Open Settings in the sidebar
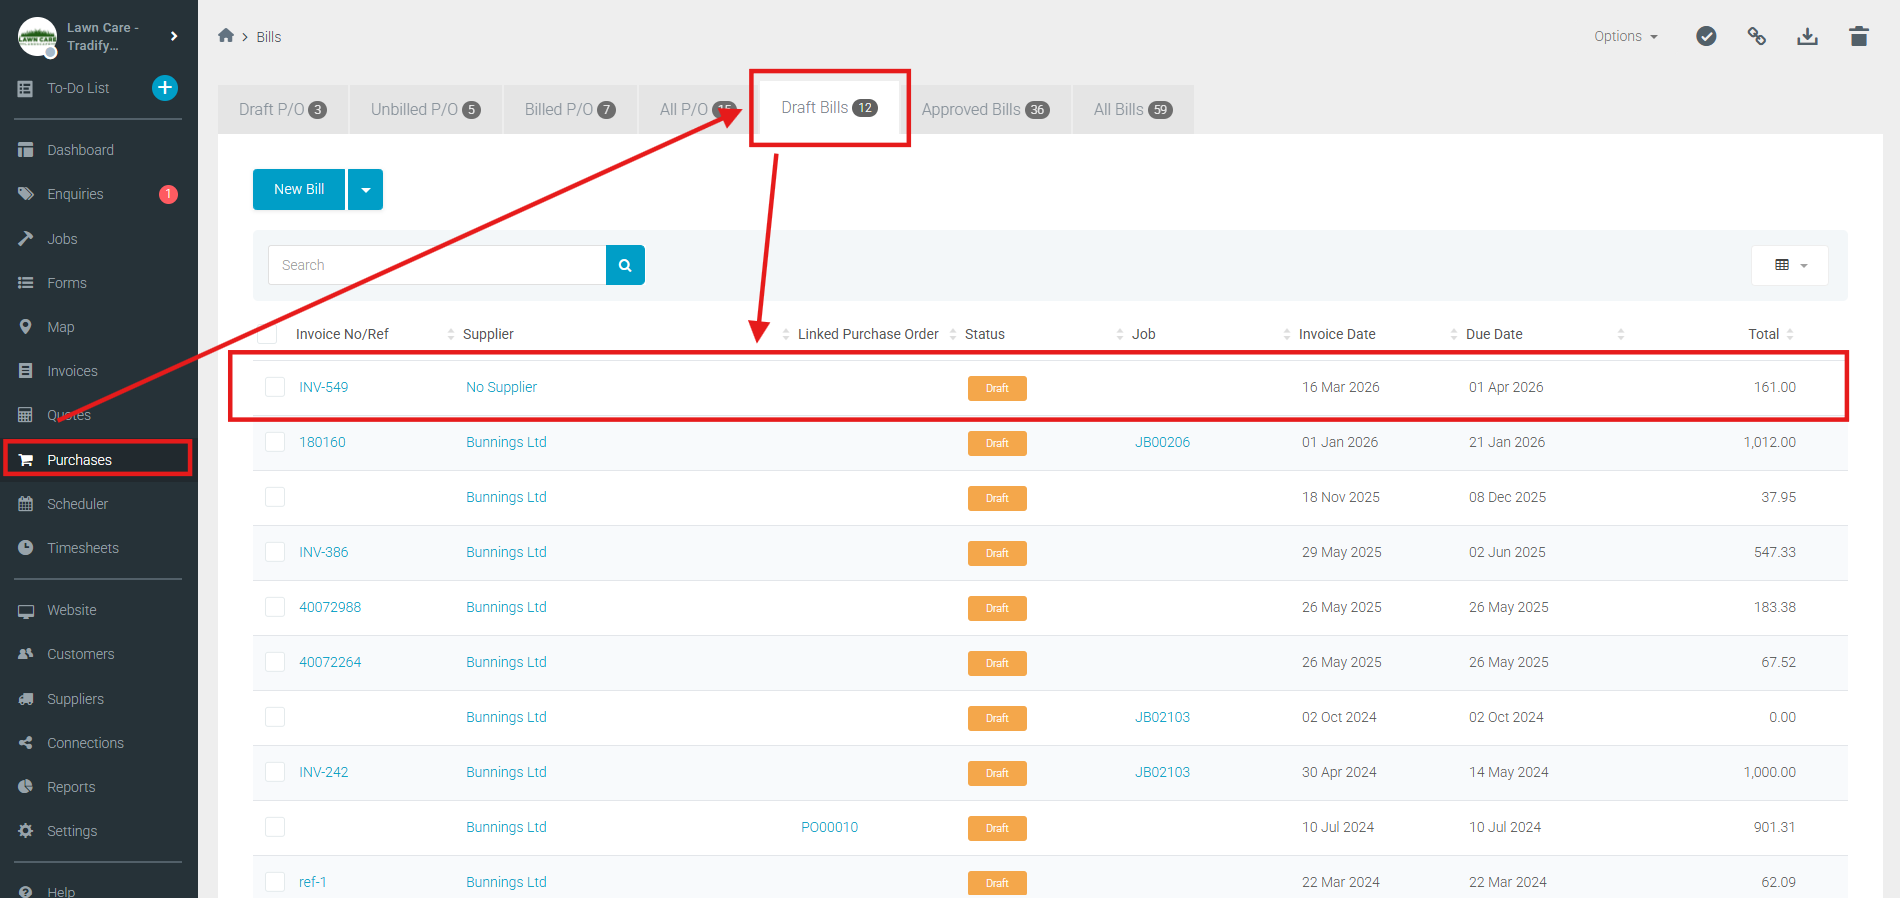Image resolution: width=1900 pixels, height=898 pixels. tap(72, 831)
